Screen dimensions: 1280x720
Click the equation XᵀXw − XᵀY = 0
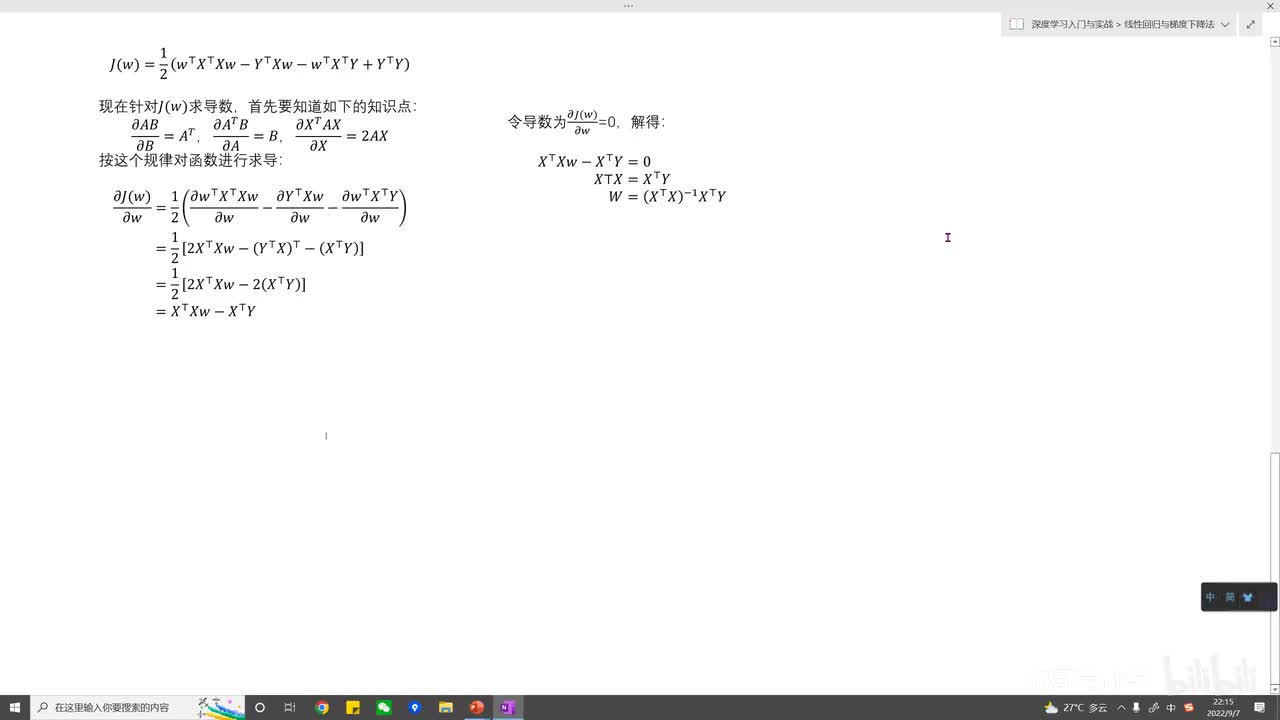click(594, 161)
